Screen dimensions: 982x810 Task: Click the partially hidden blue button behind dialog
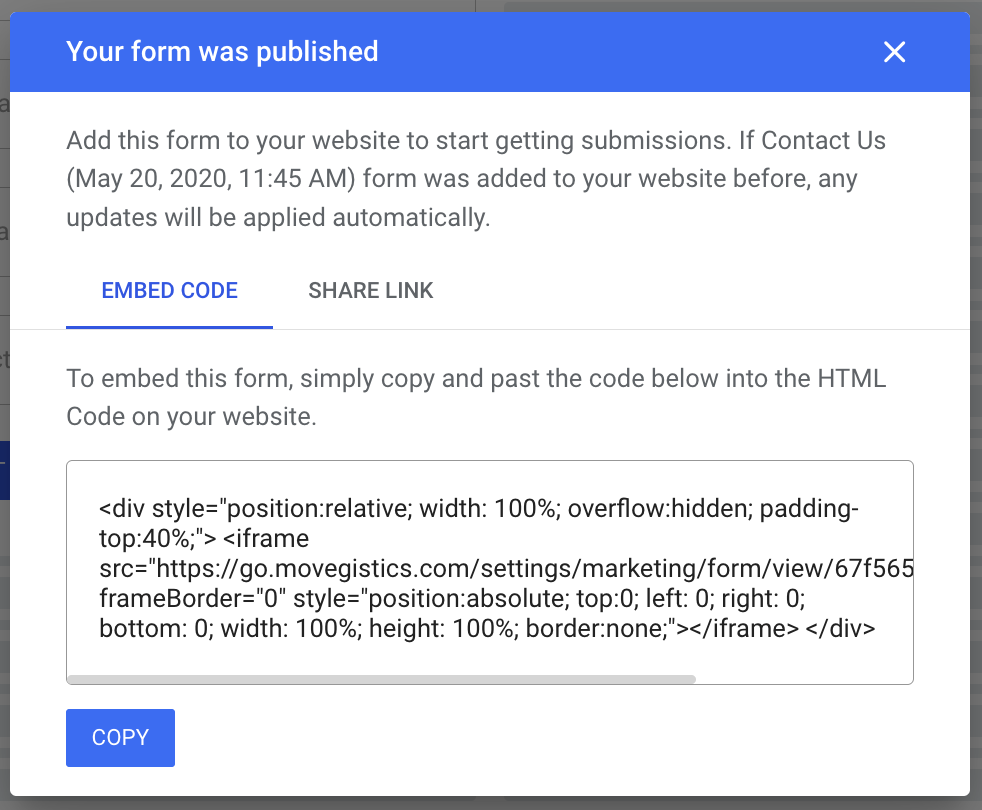[4, 470]
